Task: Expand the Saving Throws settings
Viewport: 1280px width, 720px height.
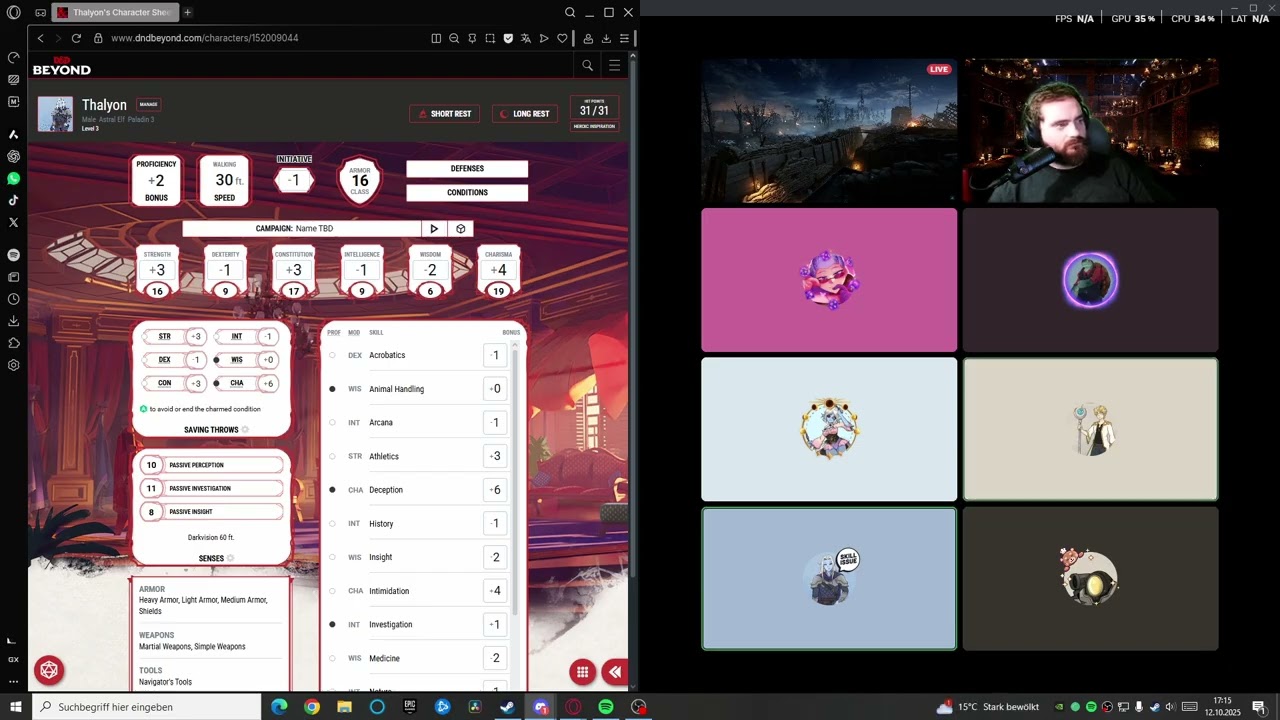Action: [245, 430]
